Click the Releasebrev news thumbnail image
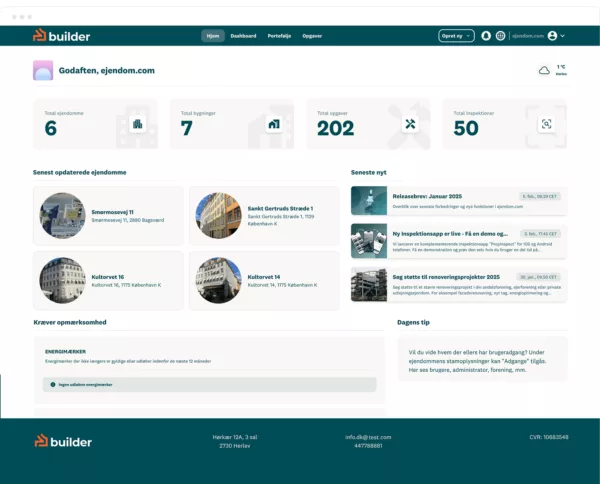600x484 pixels. 369,200
